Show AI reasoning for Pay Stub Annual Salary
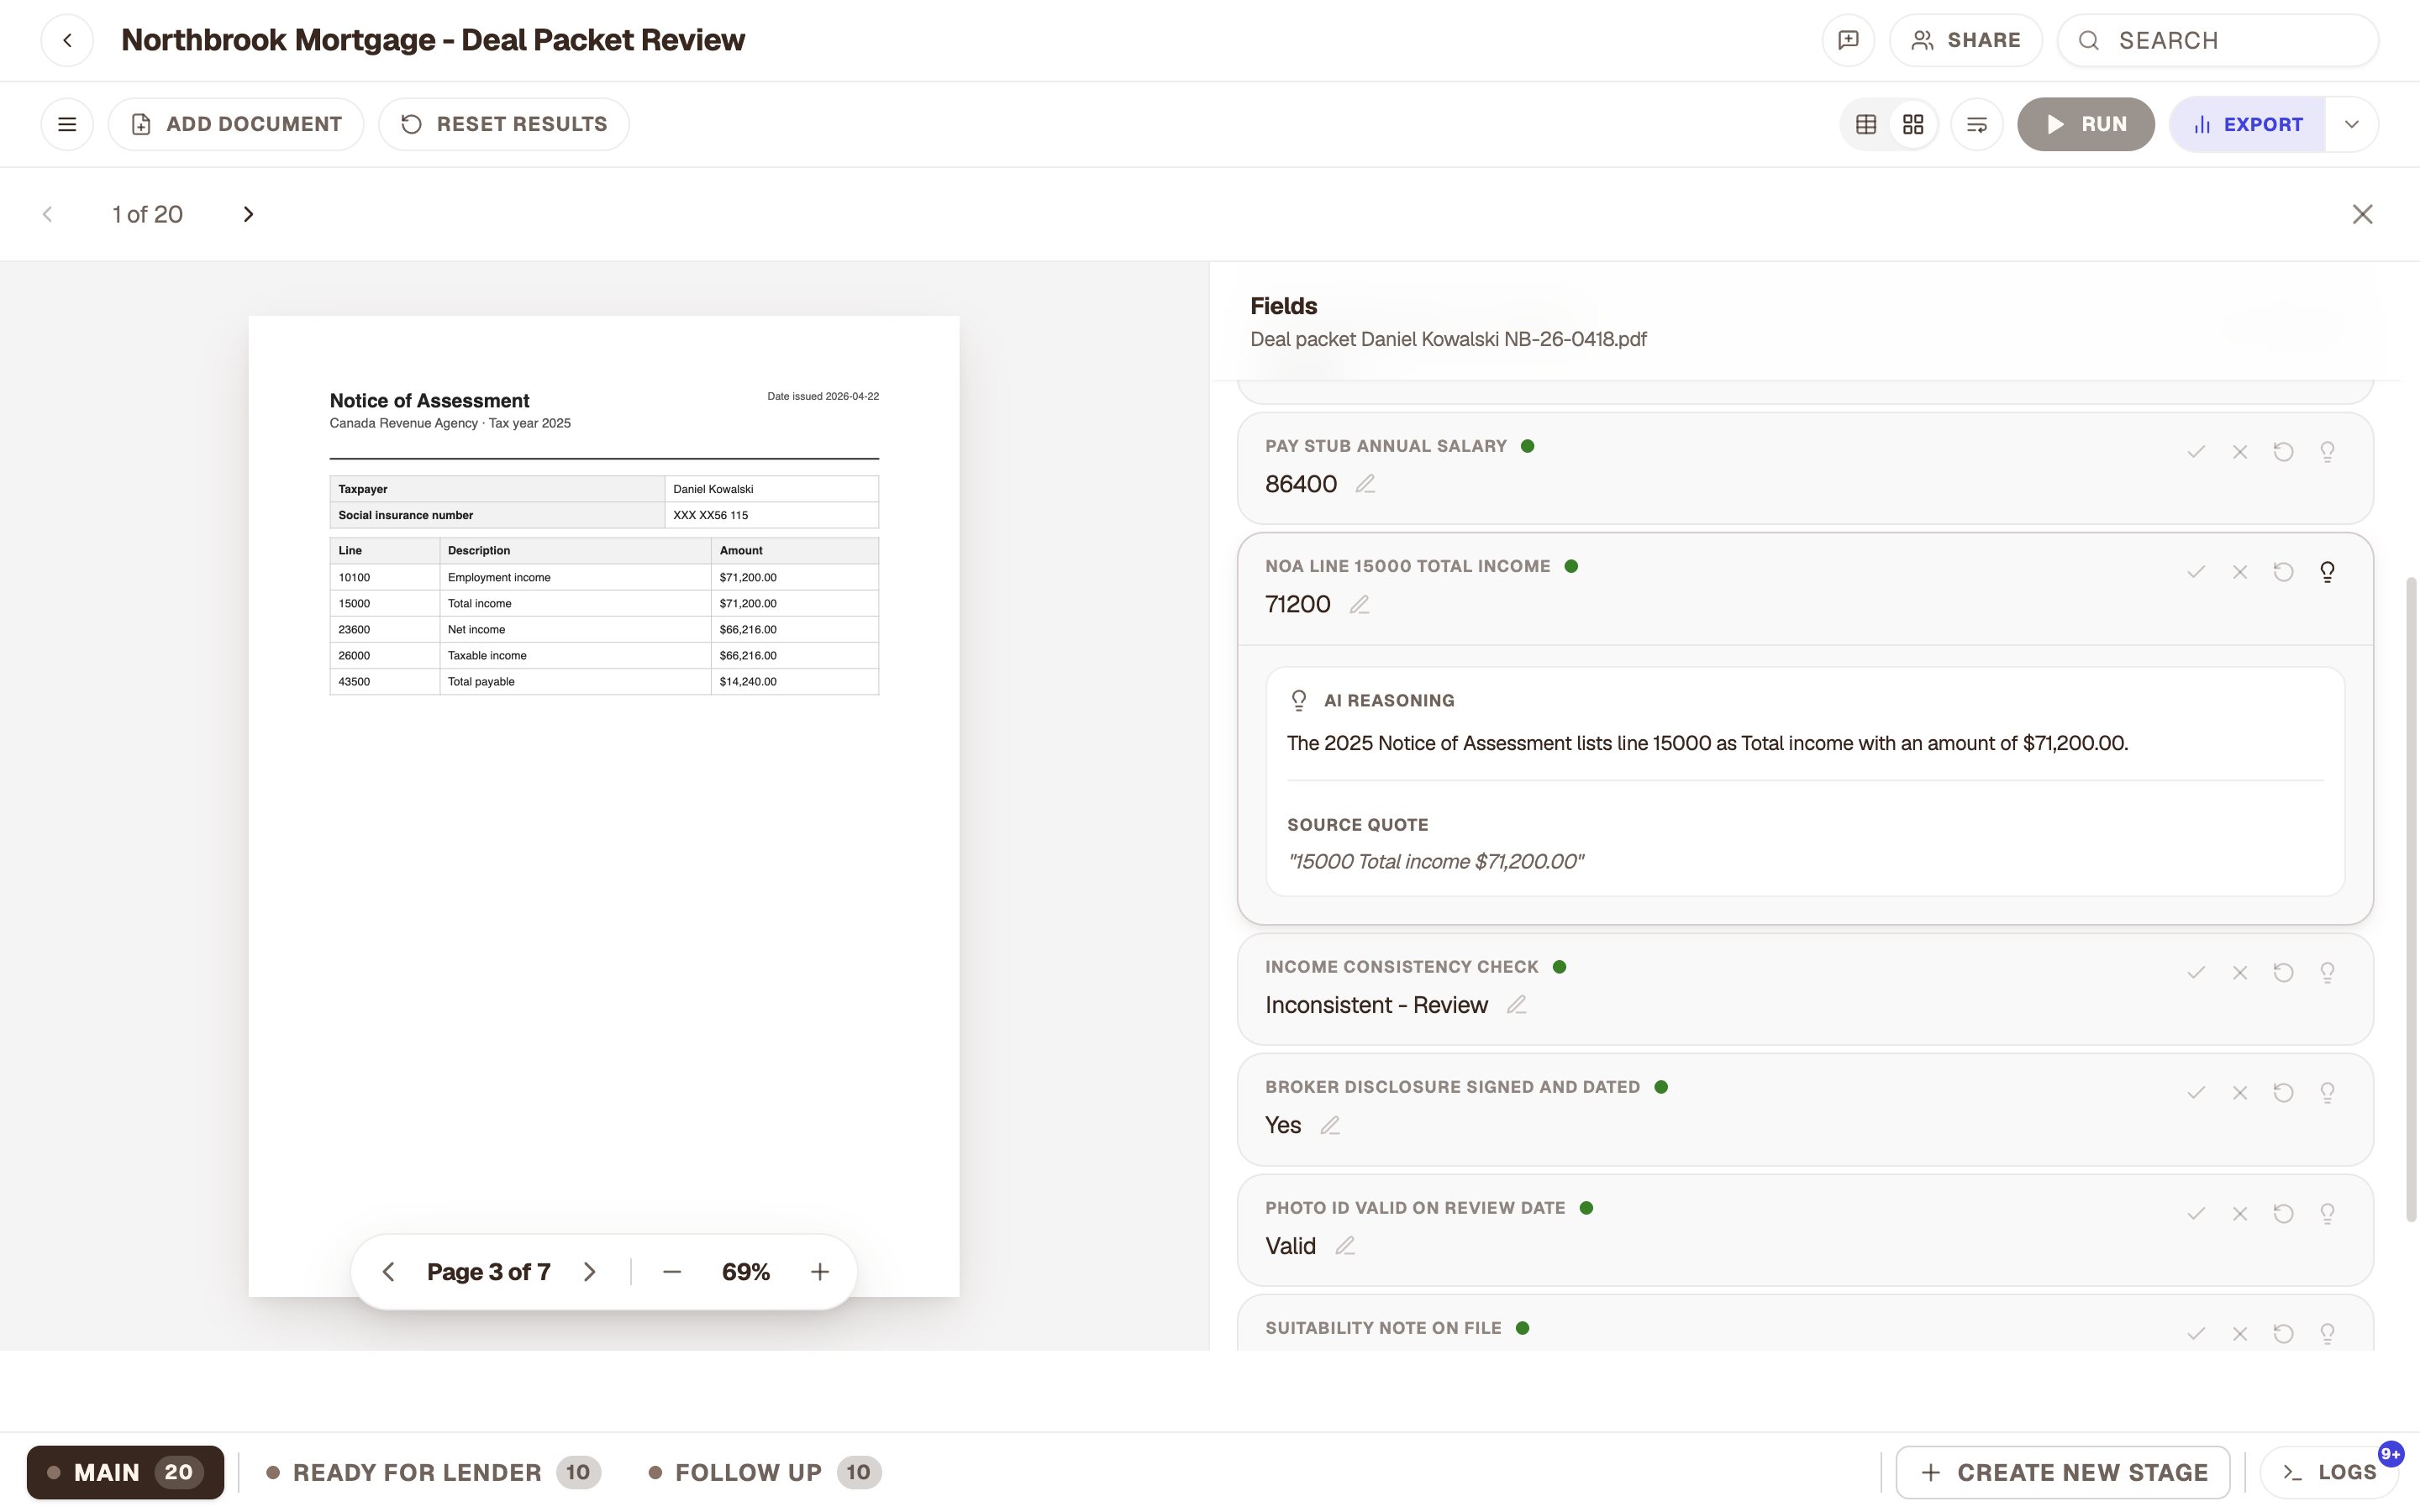 pos(2327,452)
